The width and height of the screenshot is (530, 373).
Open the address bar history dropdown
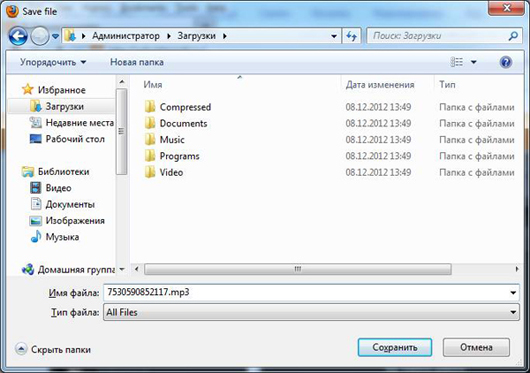point(334,36)
